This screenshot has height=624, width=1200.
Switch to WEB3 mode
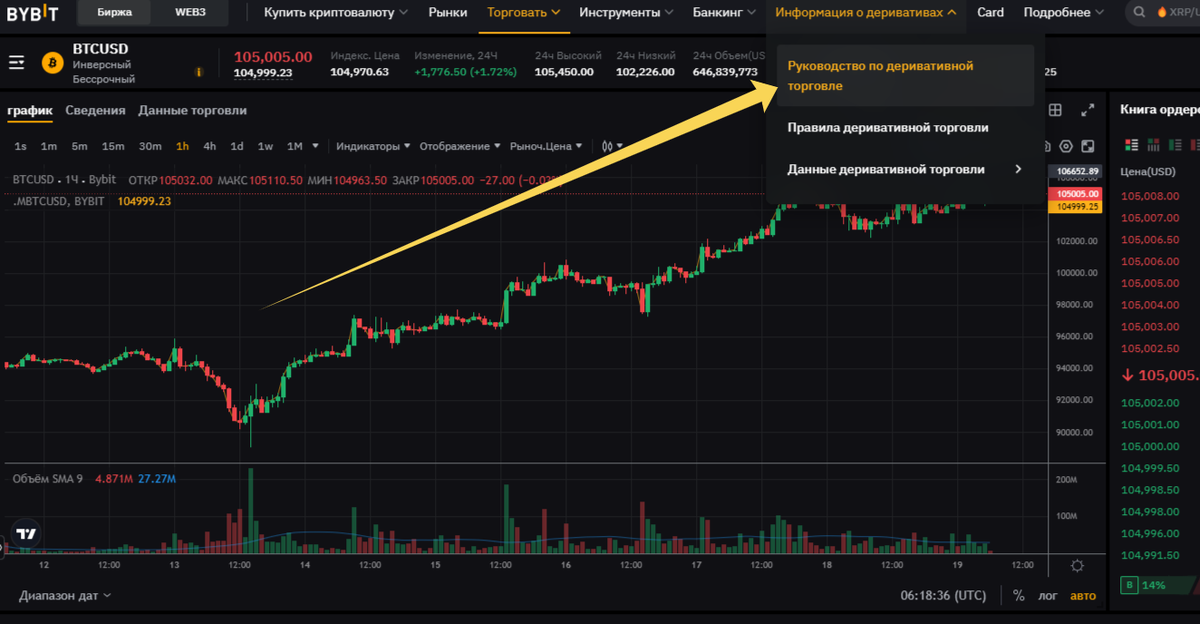191,13
